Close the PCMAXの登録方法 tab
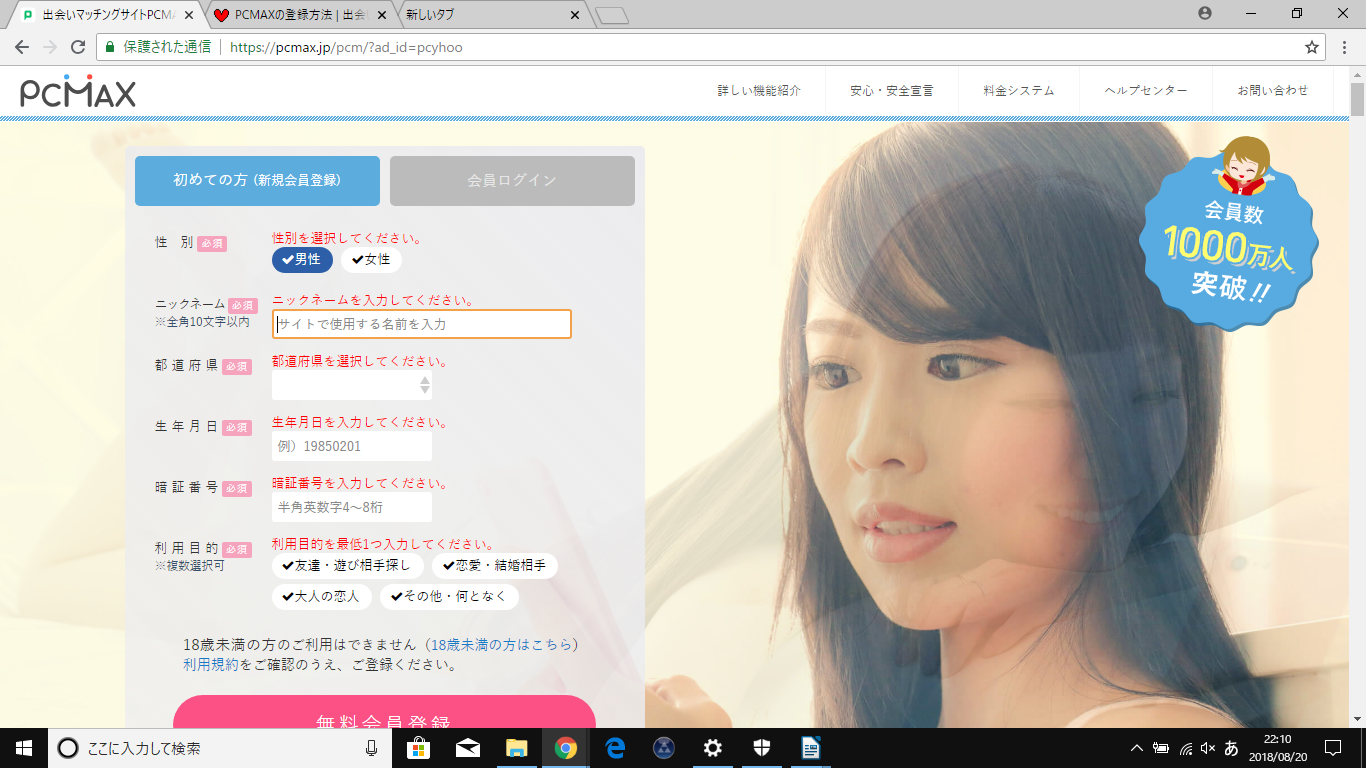The image size is (1366, 768). [x=381, y=15]
